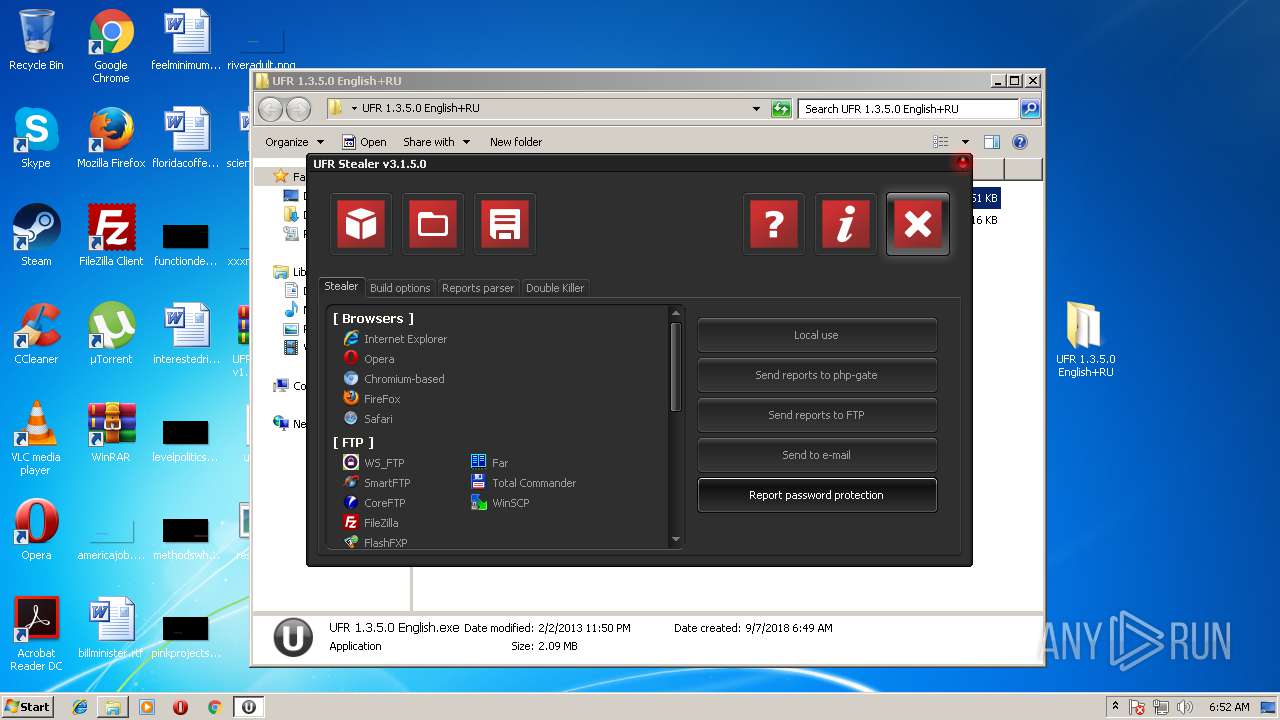This screenshot has height=720, width=1280.
Task: Open the Share with dropdown in Explorer
Action: (x=436, y=142)
